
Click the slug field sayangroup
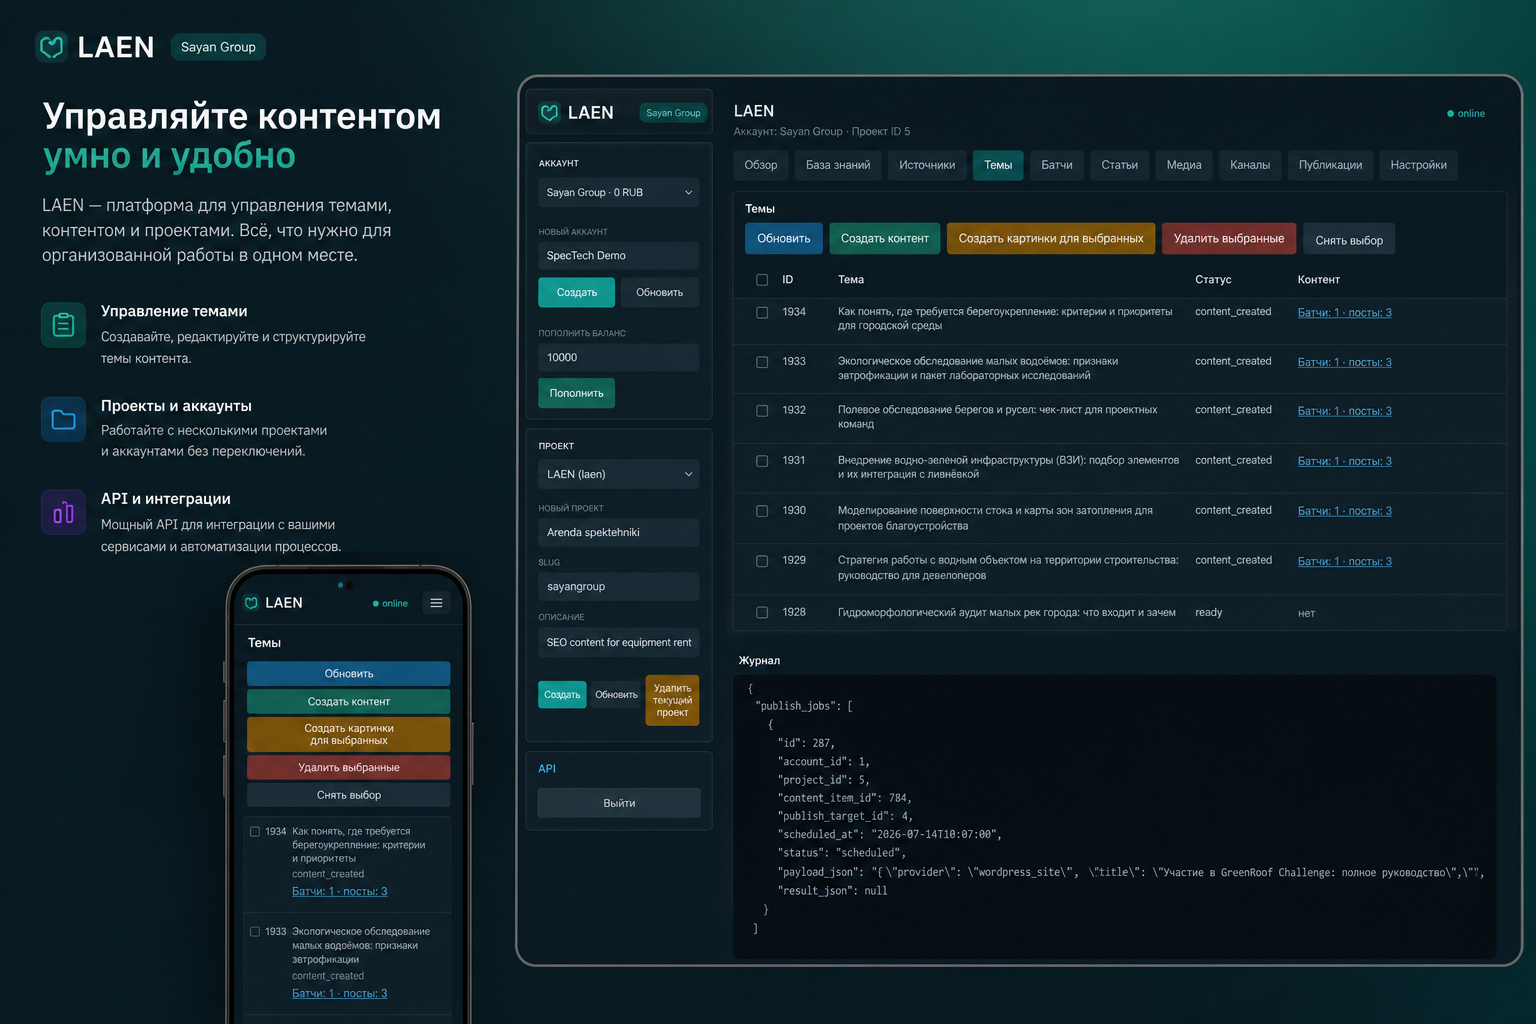618,586
